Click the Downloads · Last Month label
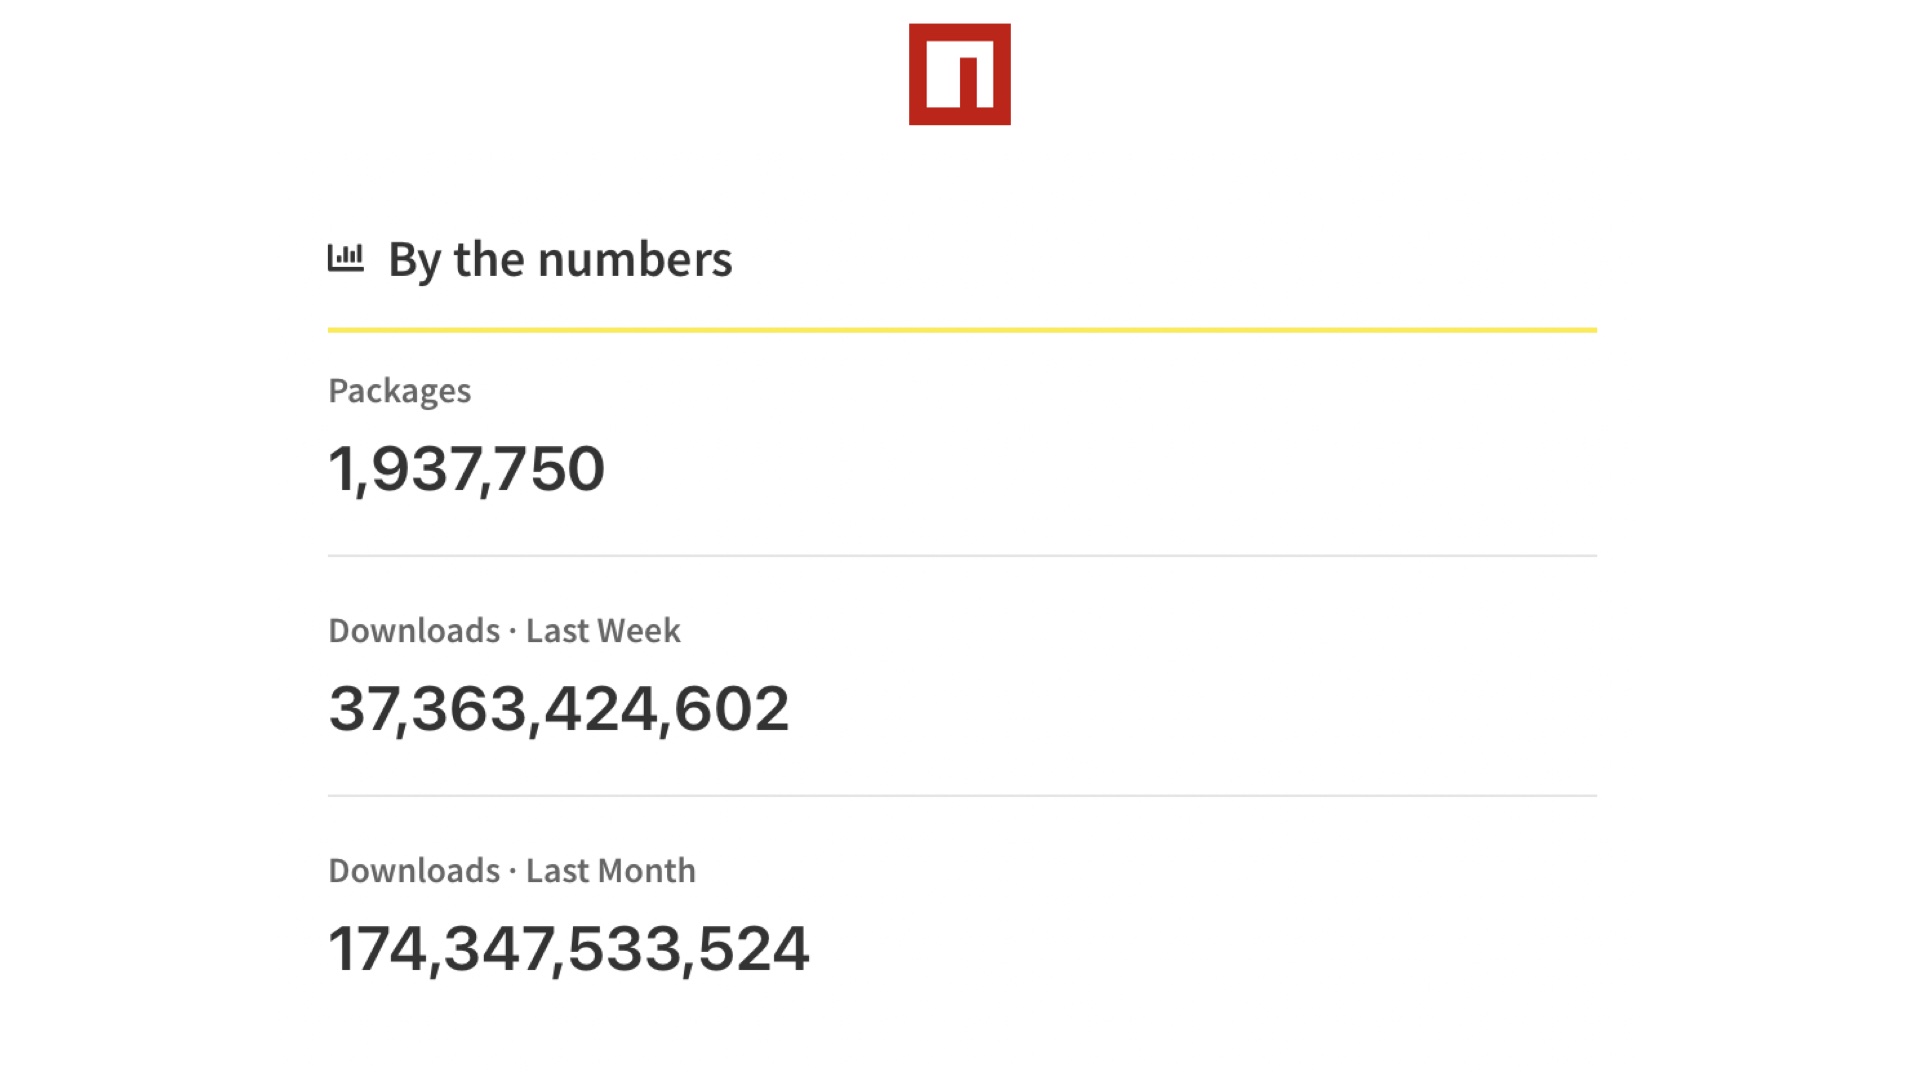Image resolution: width=1920 pixels, height=1080 pixels. click(x=512, y=871)
